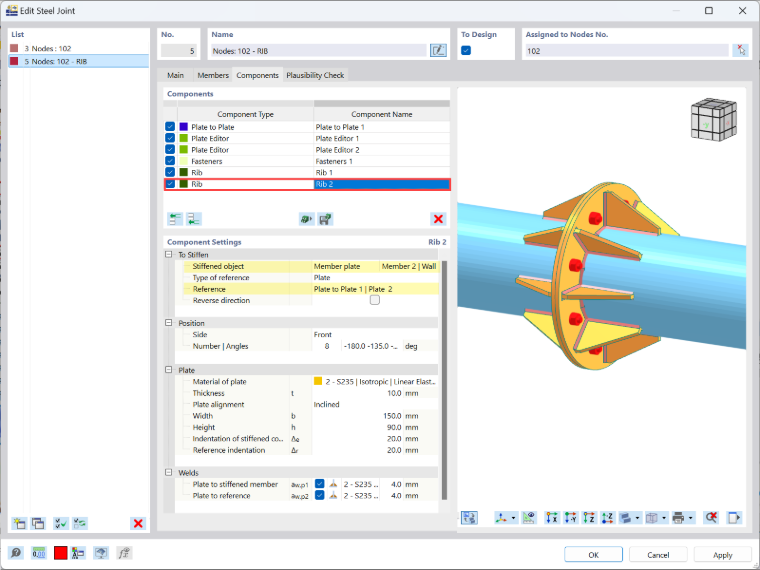Click the reset view red X icon in the preview toolbar
This screenshot has width=760, height=570.
[x=711, y=518]
